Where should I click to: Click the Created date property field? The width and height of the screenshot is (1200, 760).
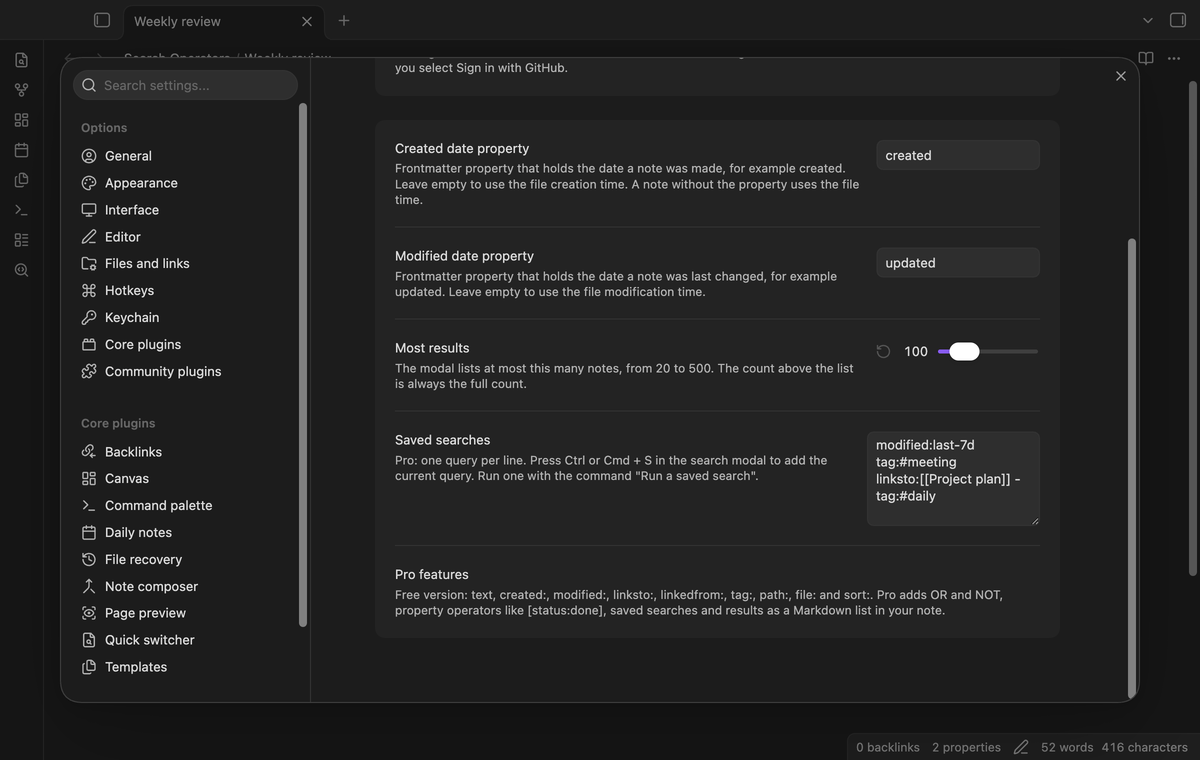point(958,155)
